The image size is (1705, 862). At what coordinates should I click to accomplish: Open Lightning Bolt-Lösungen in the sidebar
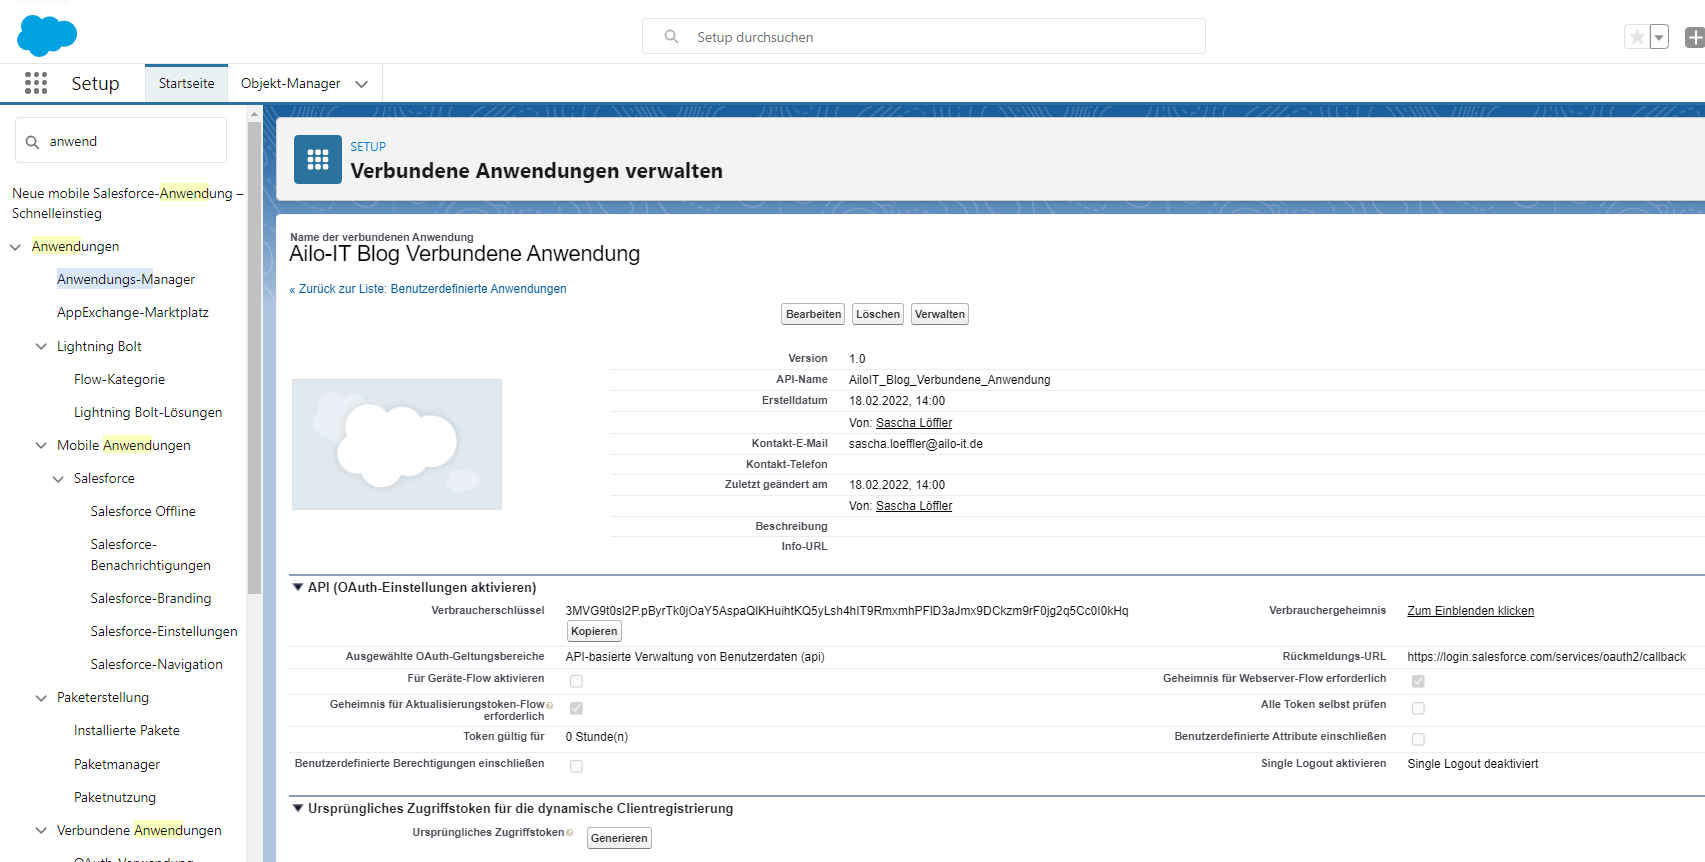pos(148,413)
